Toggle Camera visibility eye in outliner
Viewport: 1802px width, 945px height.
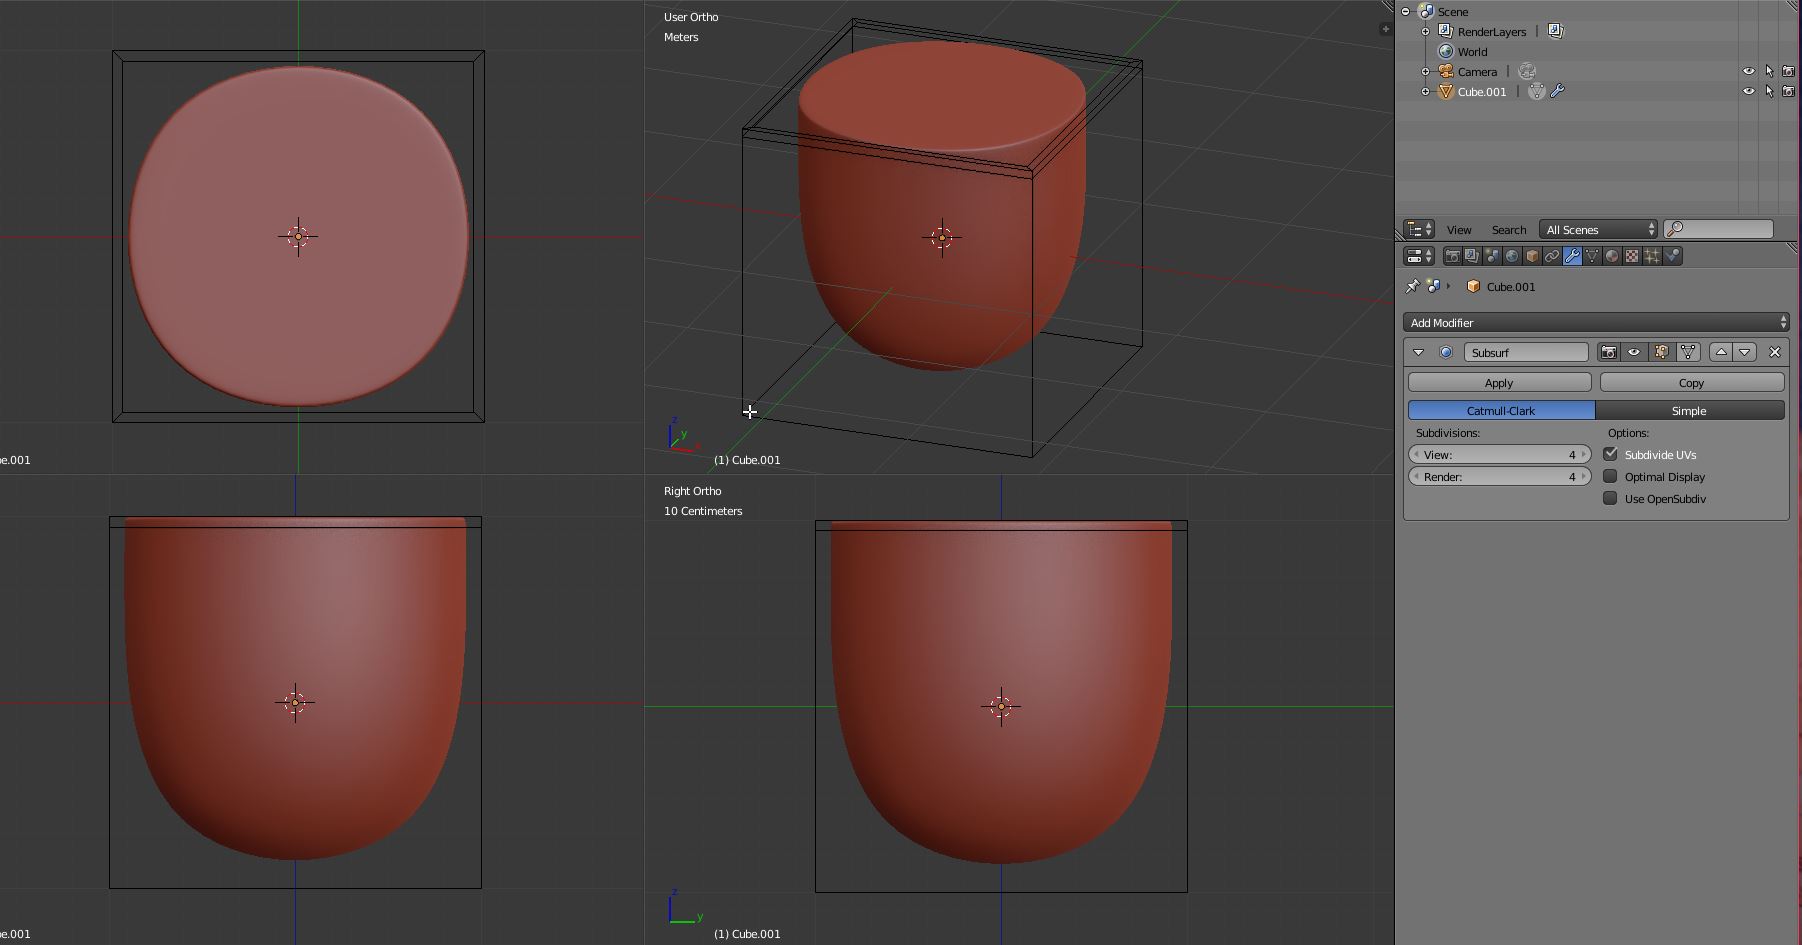click(x=1749, y=72)
